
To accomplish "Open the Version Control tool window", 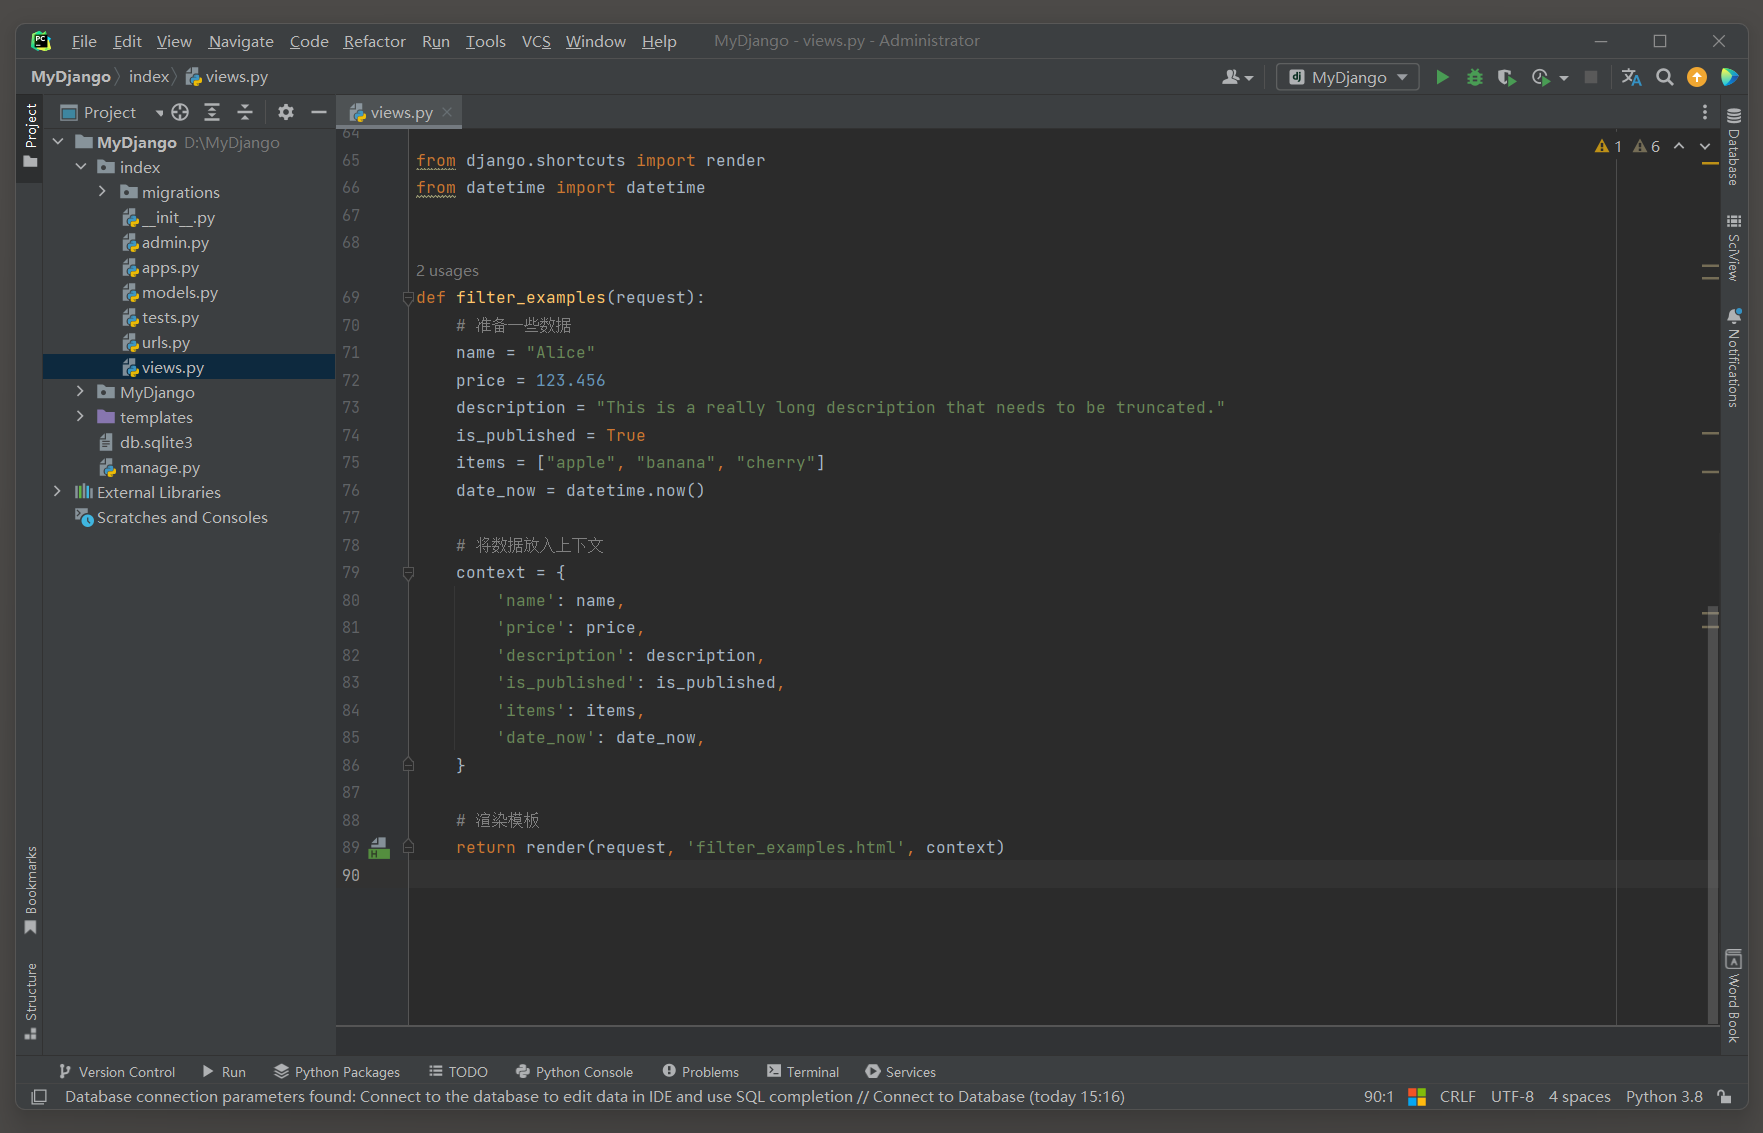I will tap(117, 1072).
